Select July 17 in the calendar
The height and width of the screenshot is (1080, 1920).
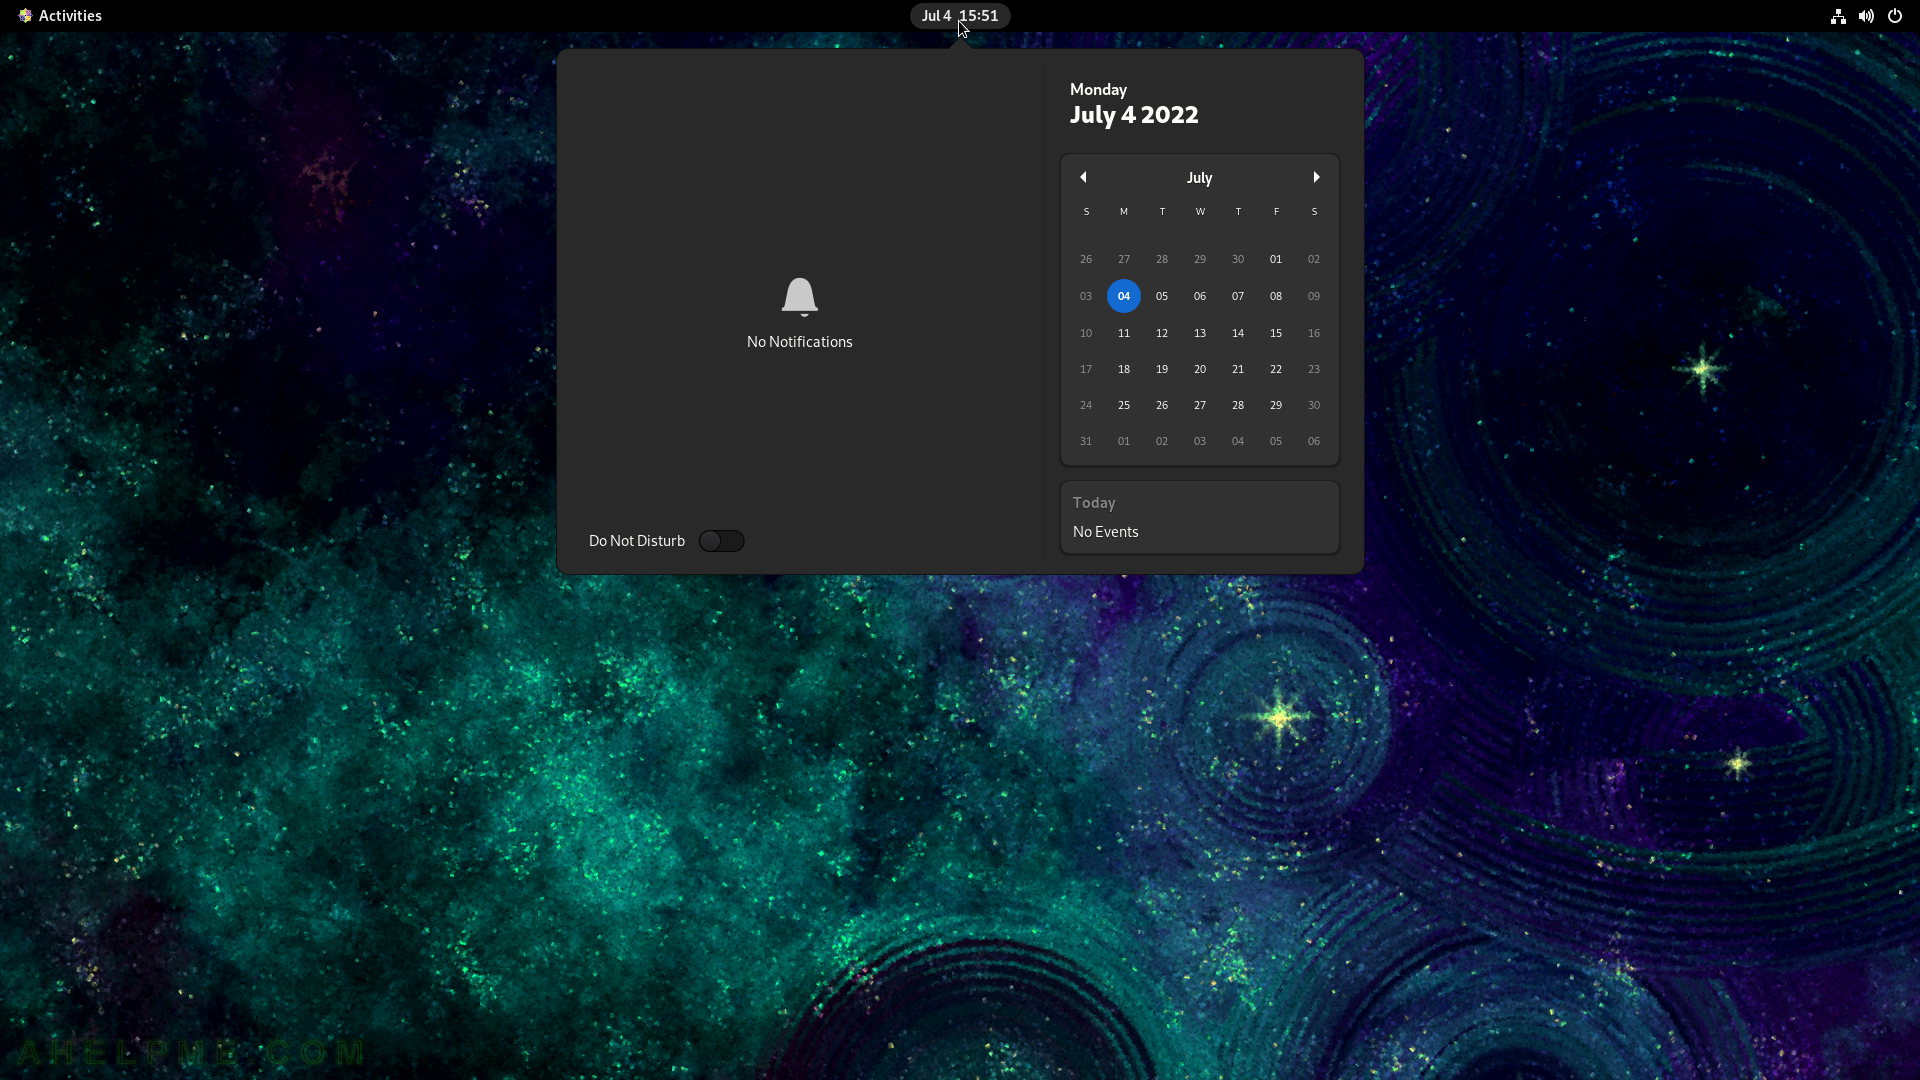point(1086,369)
